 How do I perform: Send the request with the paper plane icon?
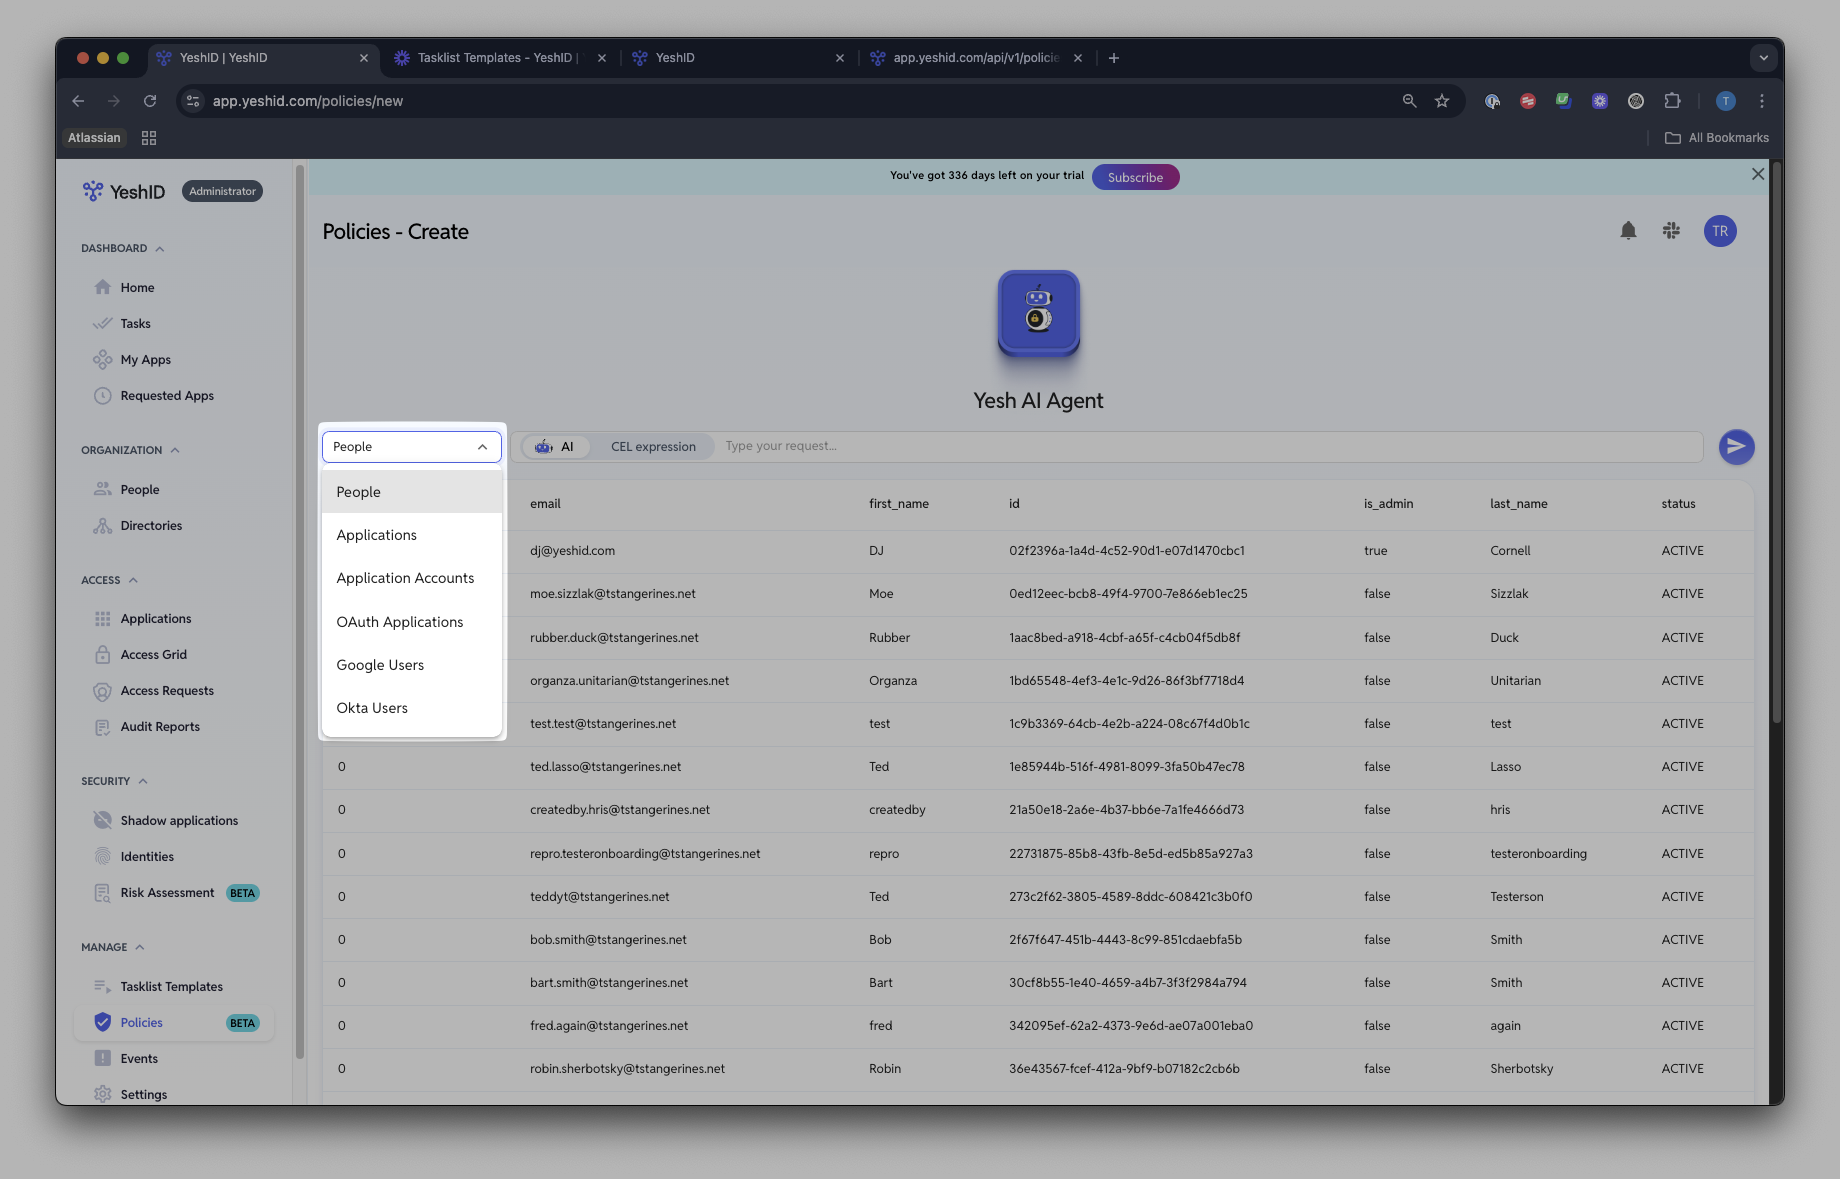pos(1736,447)
